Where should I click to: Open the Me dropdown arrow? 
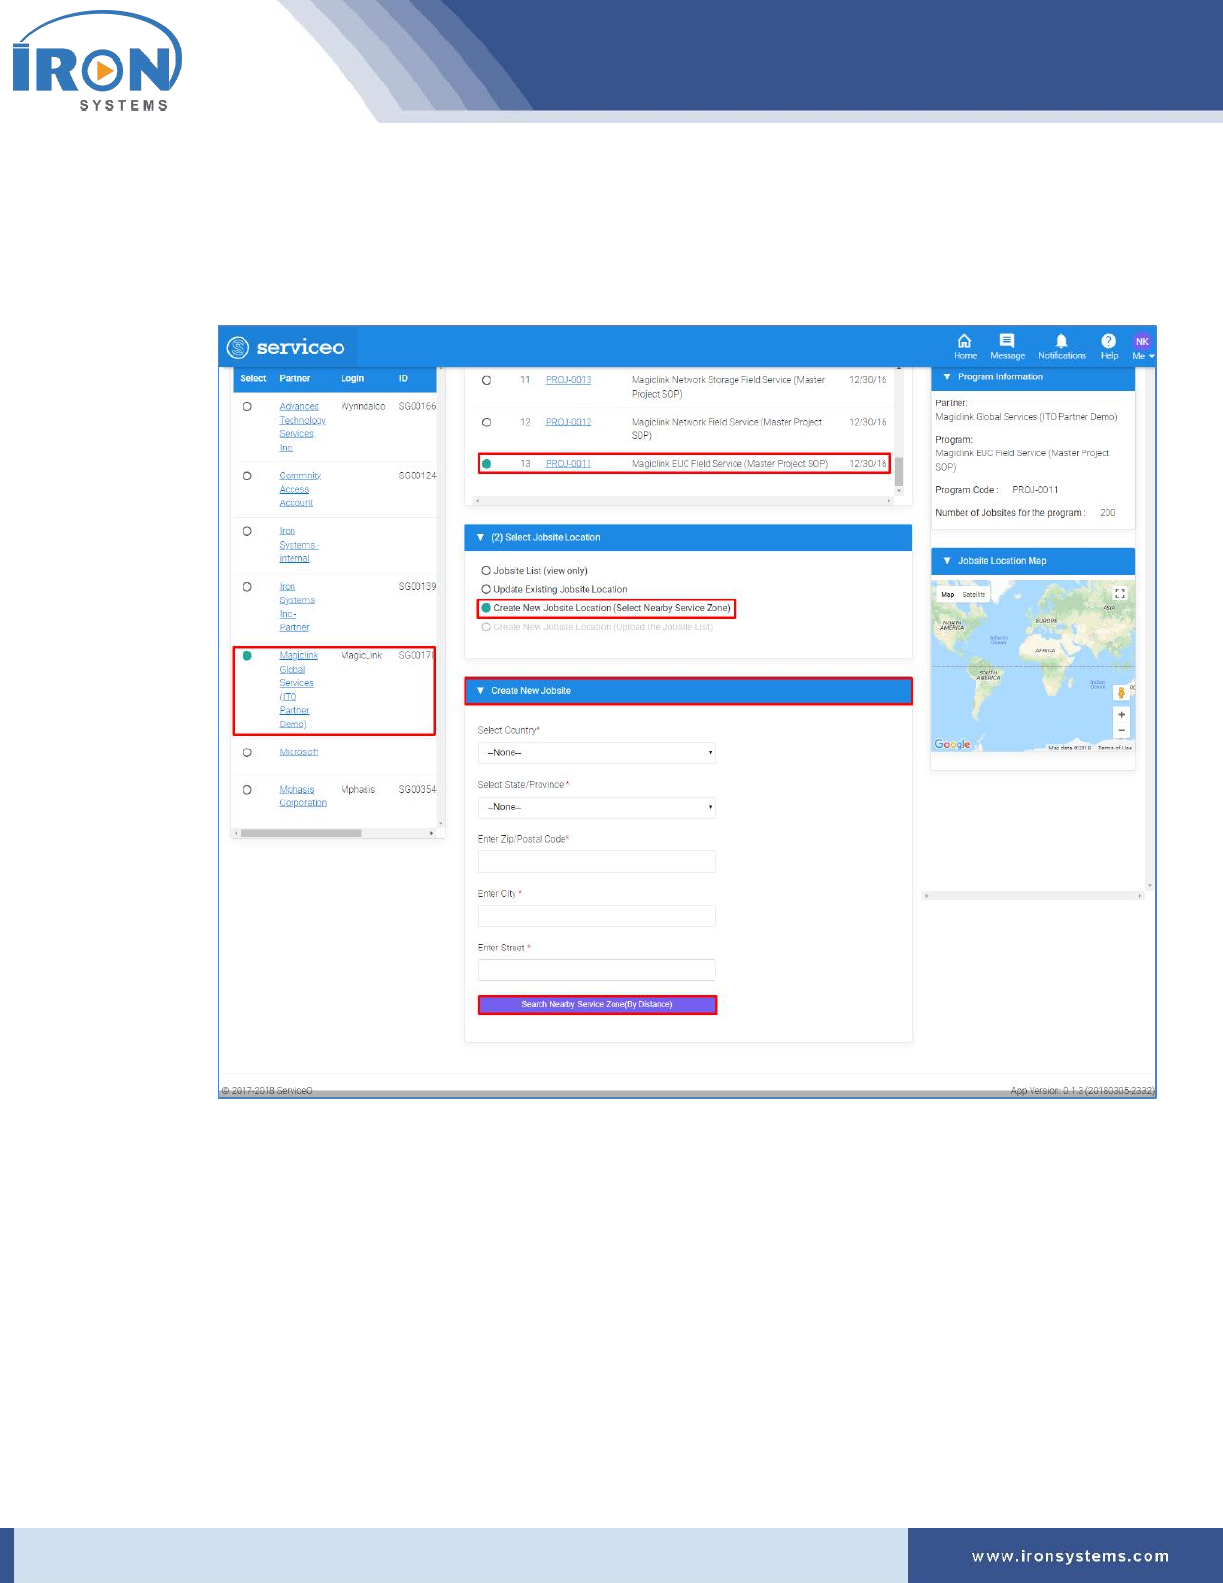pyautogui.click(x=1151, y=356)
